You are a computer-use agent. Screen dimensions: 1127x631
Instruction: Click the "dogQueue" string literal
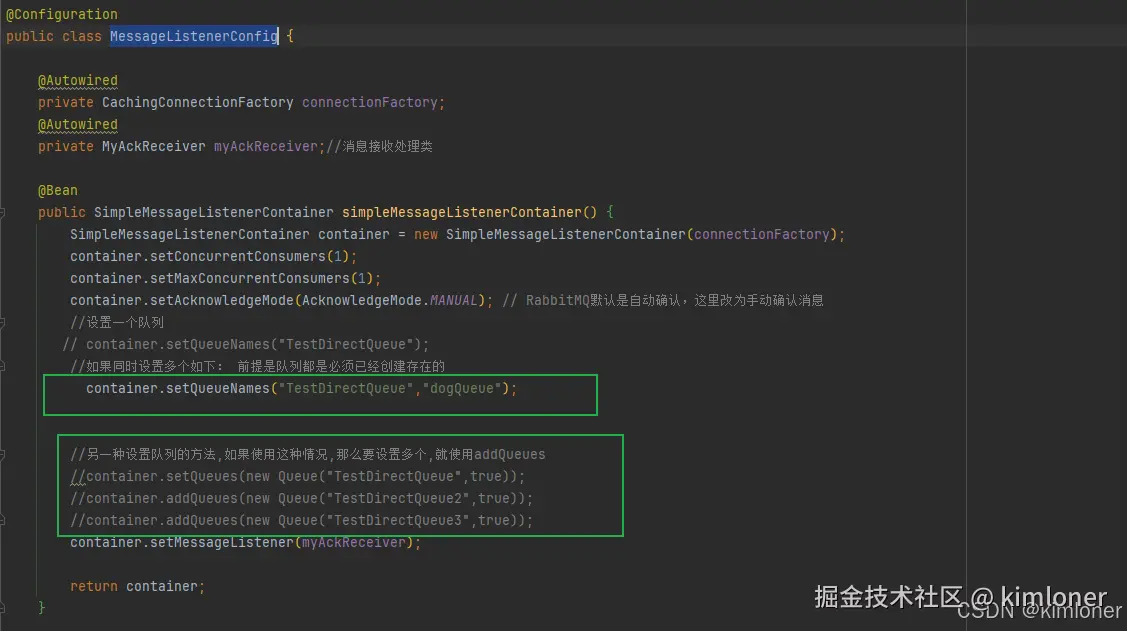(x=461, y=388)
